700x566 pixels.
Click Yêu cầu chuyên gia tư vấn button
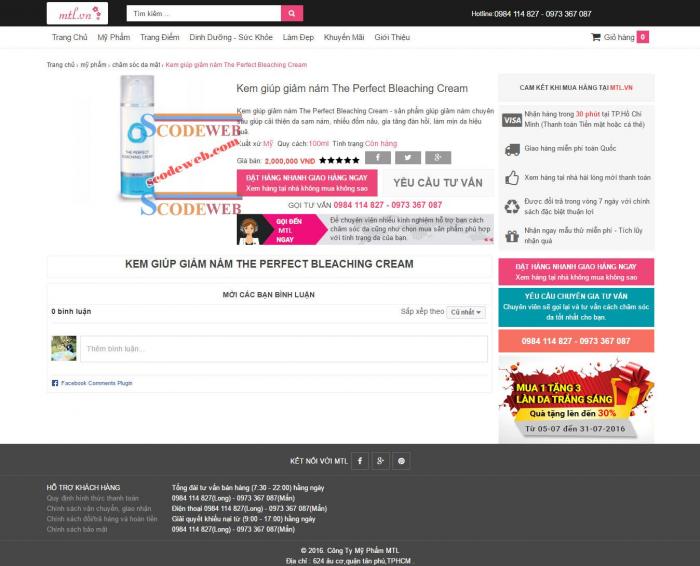coord(576,307)
